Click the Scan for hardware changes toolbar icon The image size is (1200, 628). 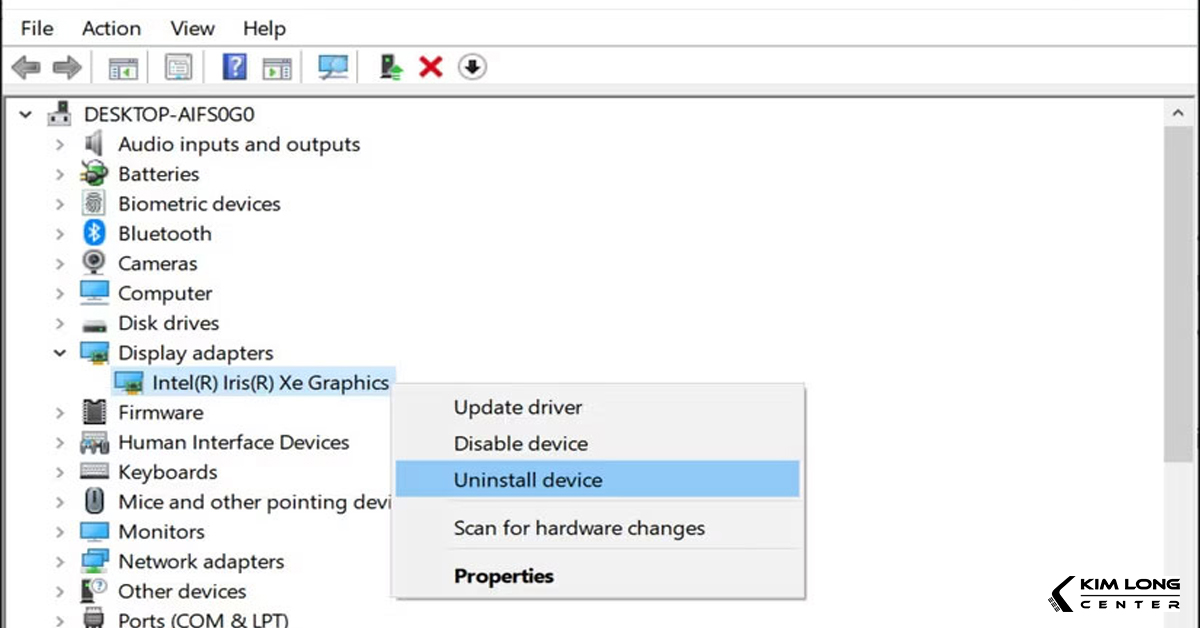tap(333, 66)
